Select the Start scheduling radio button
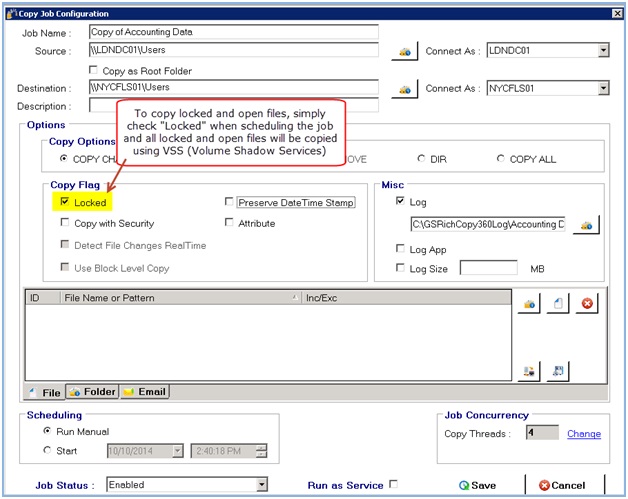Viewport: 628px width, 499px height. click(x=47, y=450)
